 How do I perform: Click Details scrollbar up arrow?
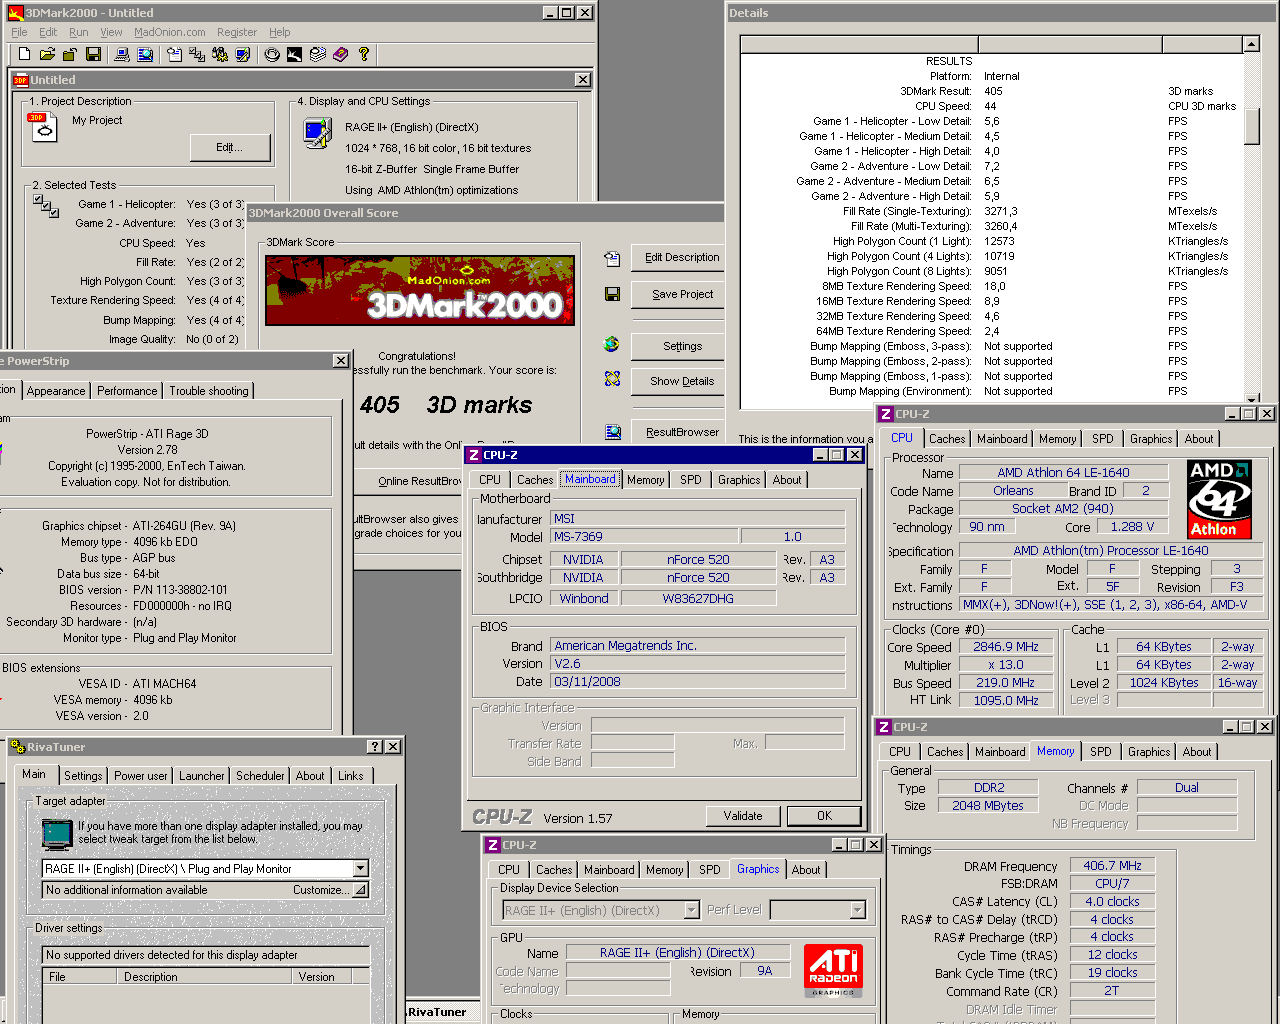[1251, 44]
